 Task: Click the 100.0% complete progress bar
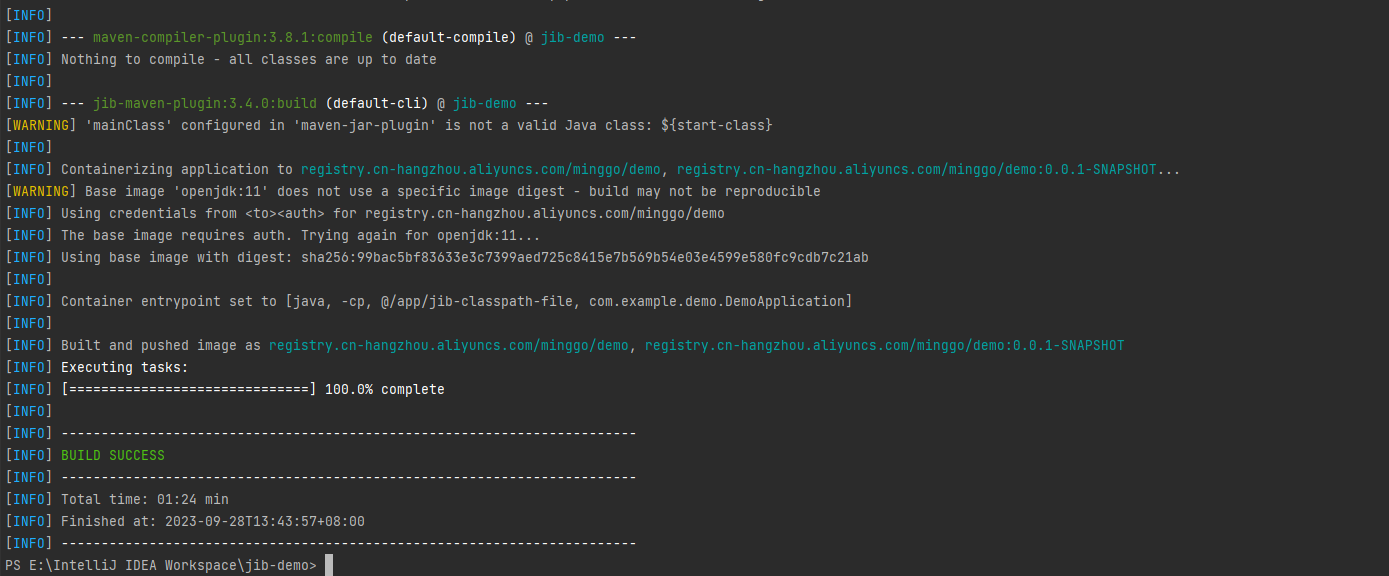tap(250, 389)
